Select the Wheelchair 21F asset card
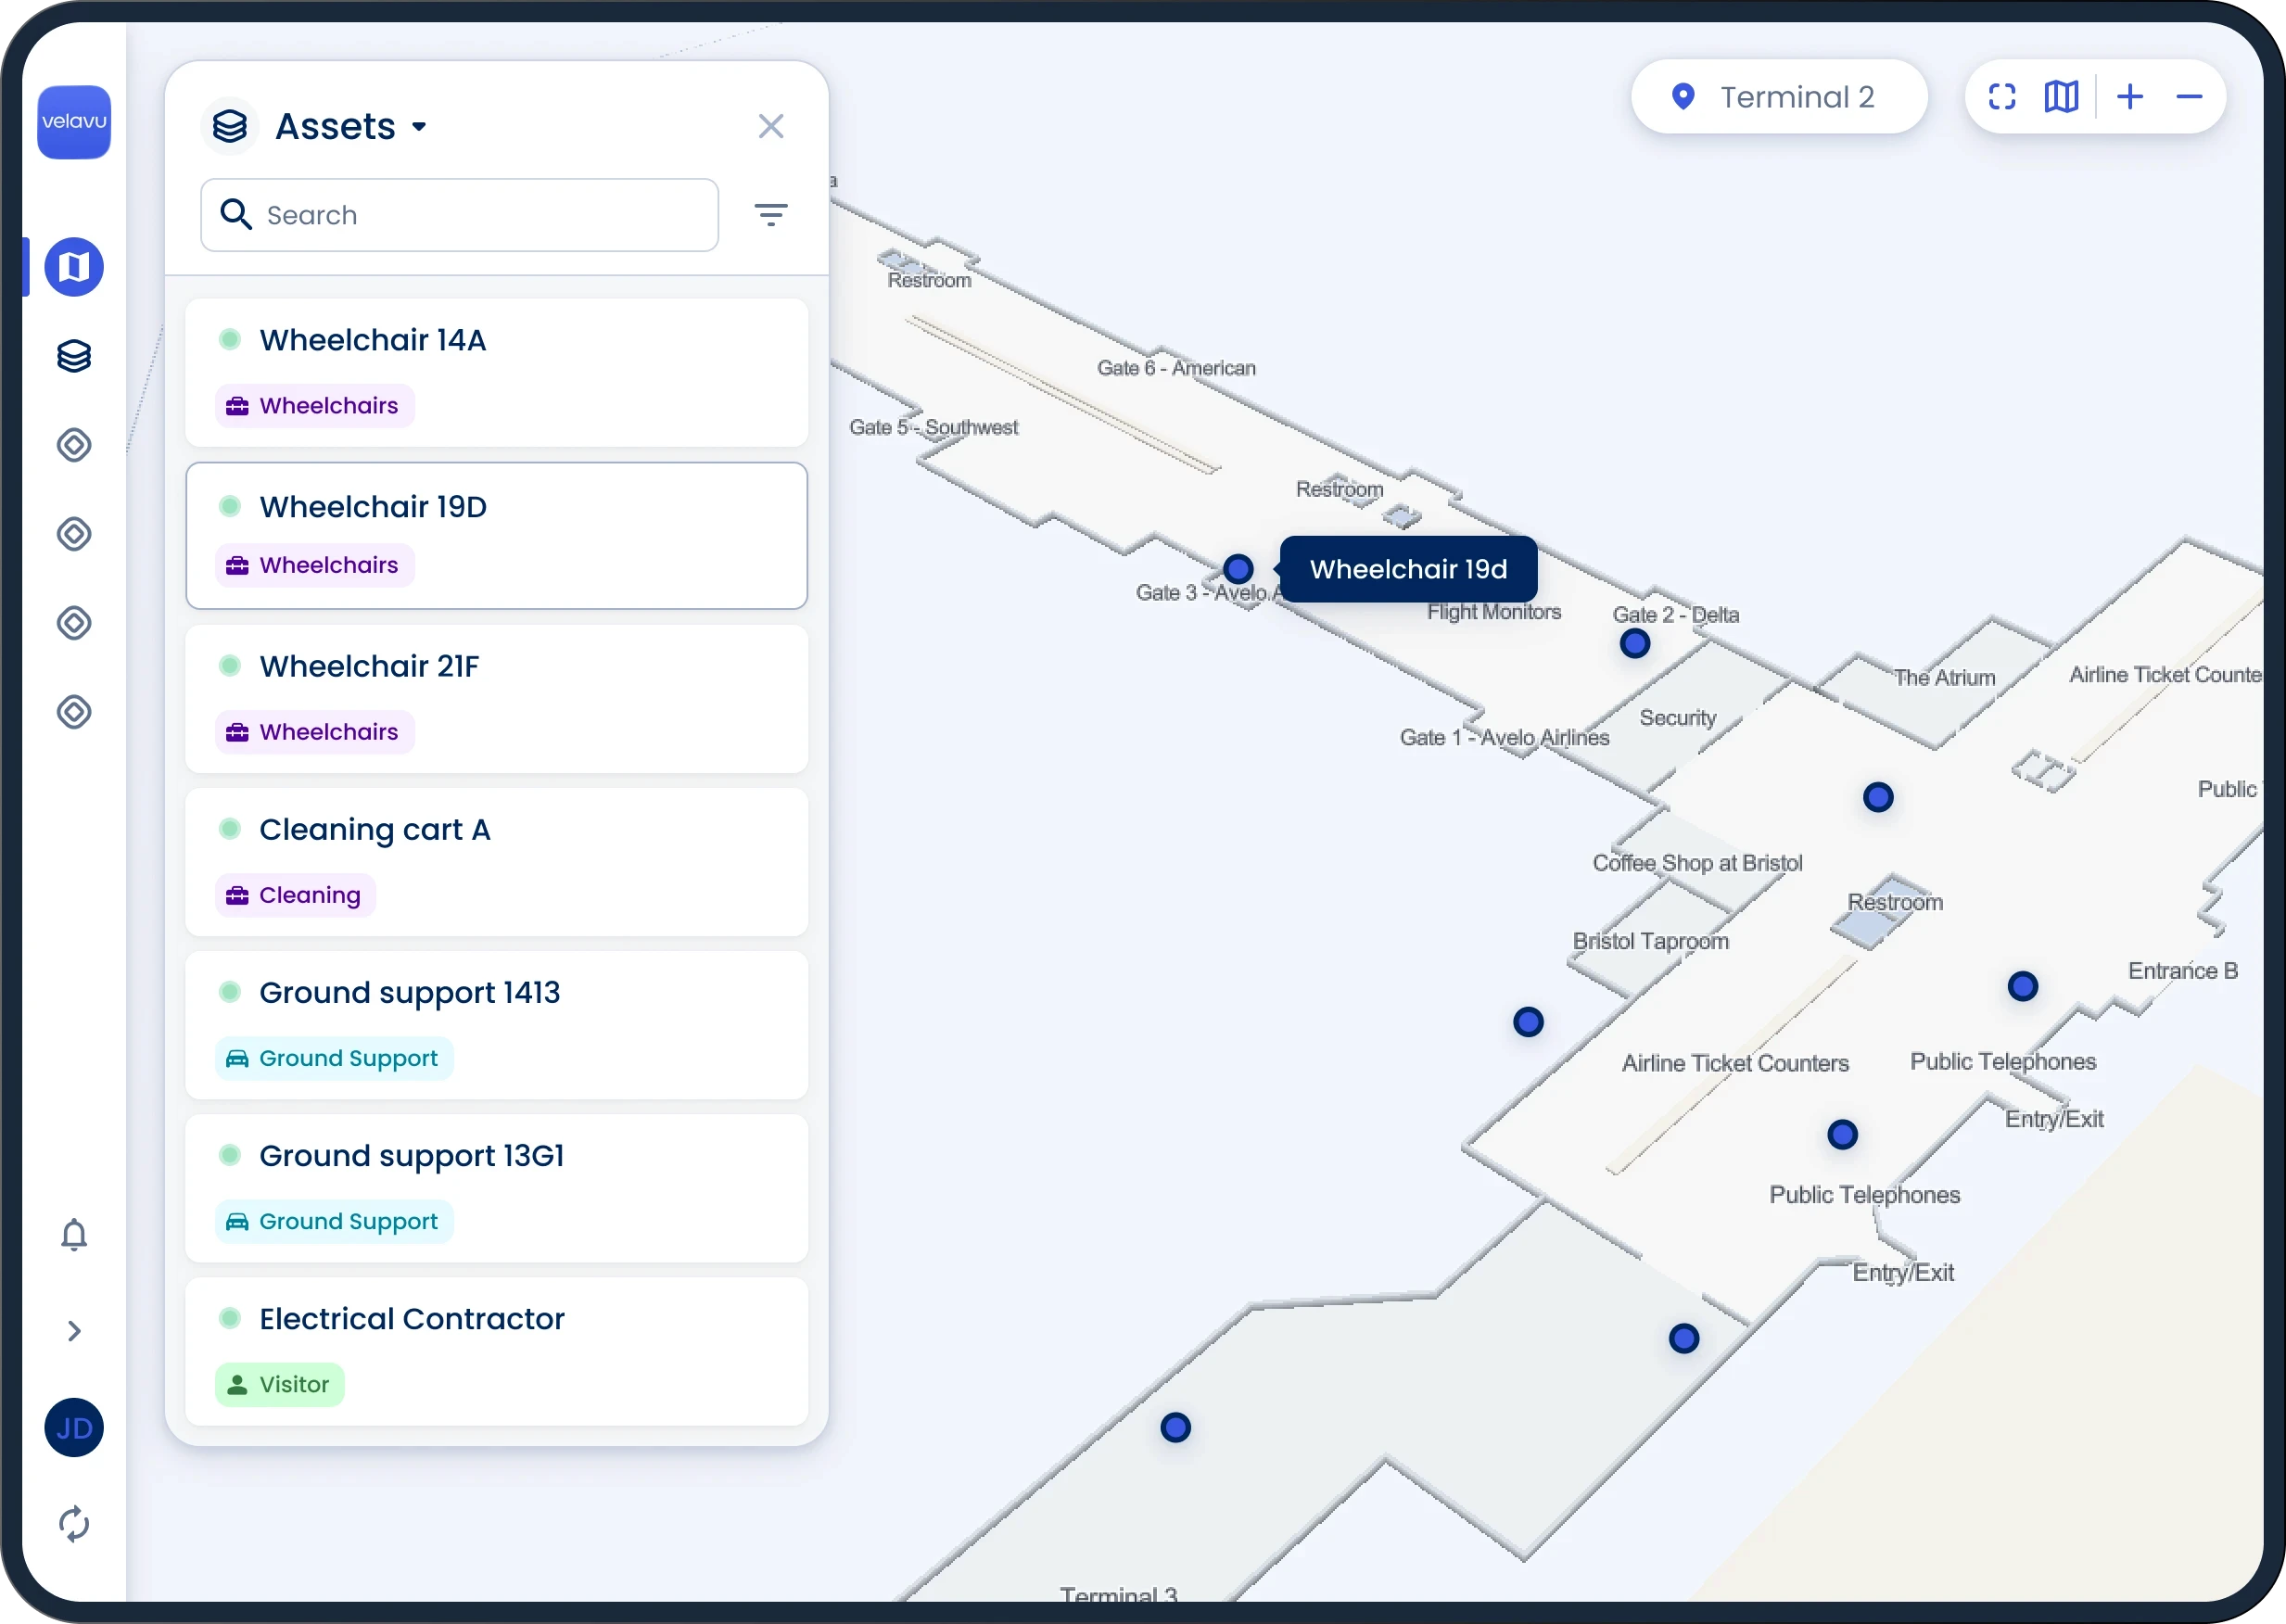This screenshot has width=2286, height=1624. (497, 699)
